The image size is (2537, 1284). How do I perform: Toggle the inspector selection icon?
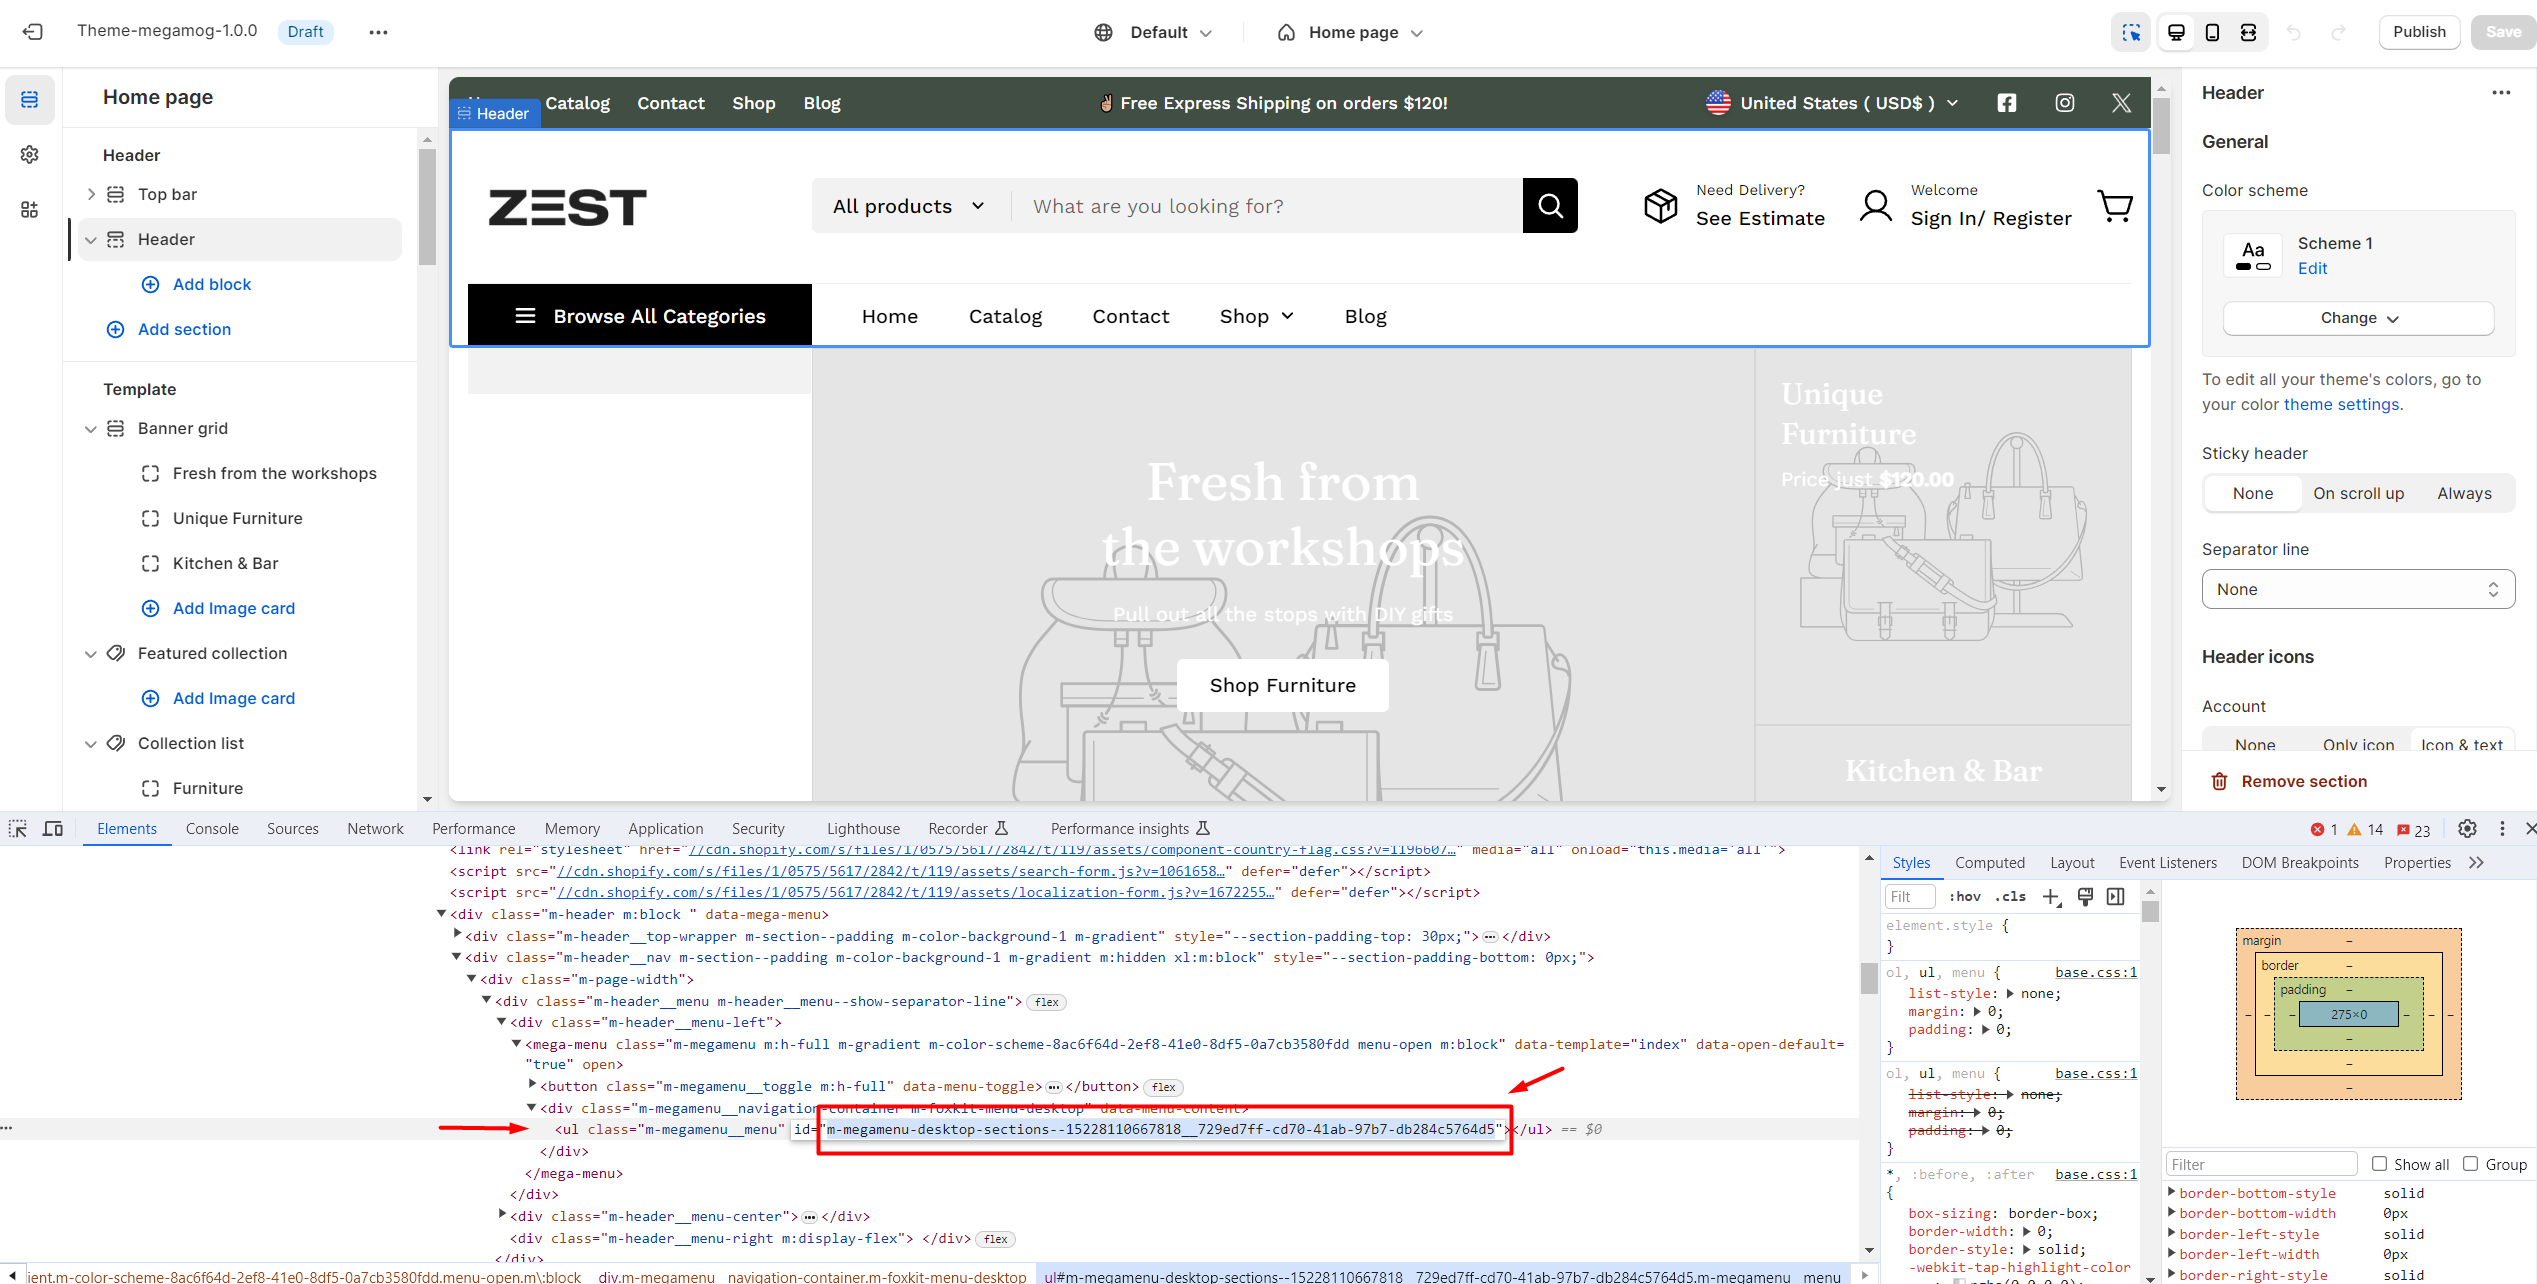(x=2131, y=32)
